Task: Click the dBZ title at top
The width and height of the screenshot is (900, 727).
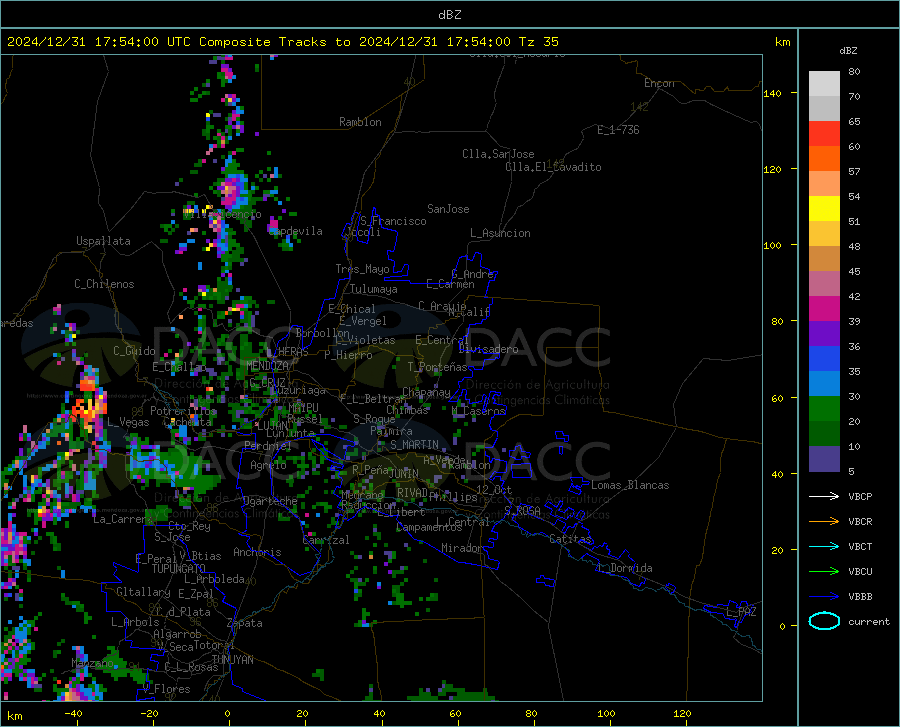Action: (449, 15)
